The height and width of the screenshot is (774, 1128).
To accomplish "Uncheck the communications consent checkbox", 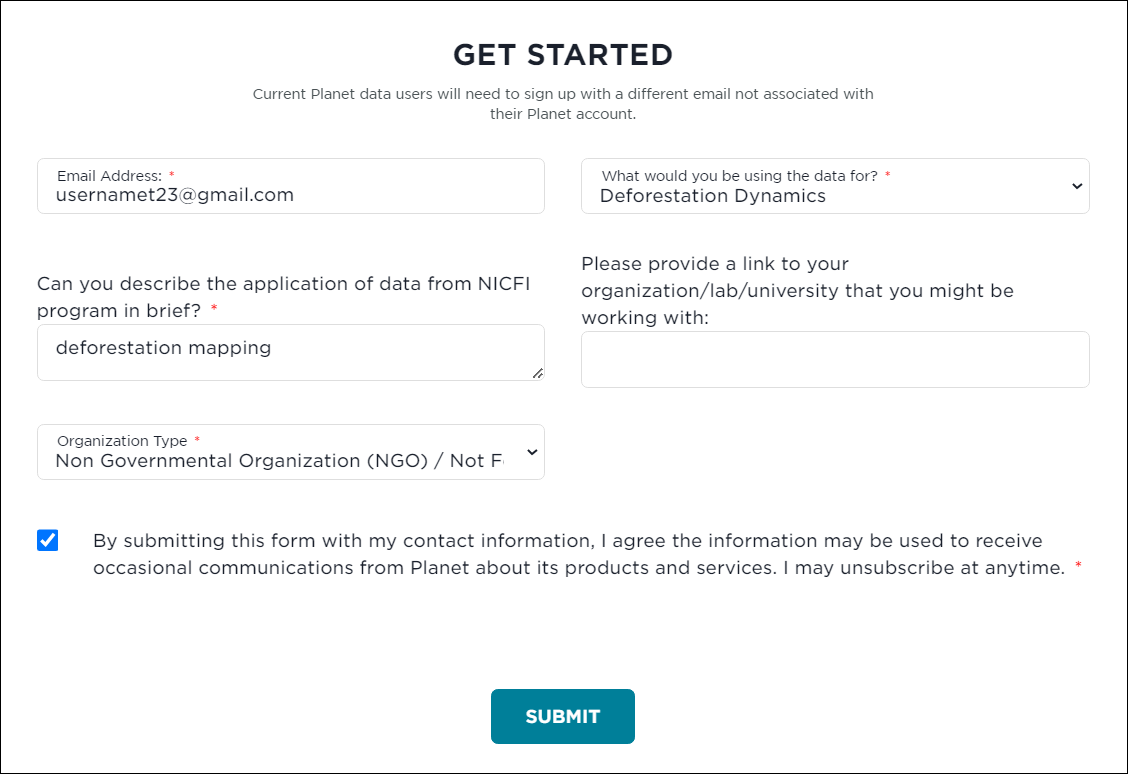I will 48,541.
